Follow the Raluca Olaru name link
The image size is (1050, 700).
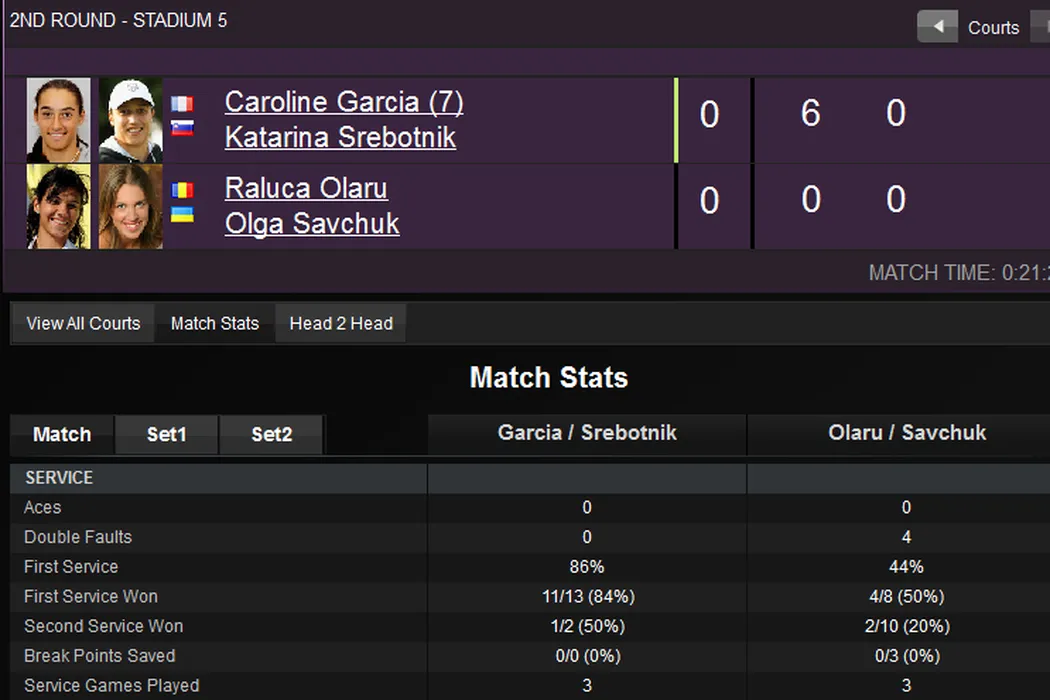point(306,188)
